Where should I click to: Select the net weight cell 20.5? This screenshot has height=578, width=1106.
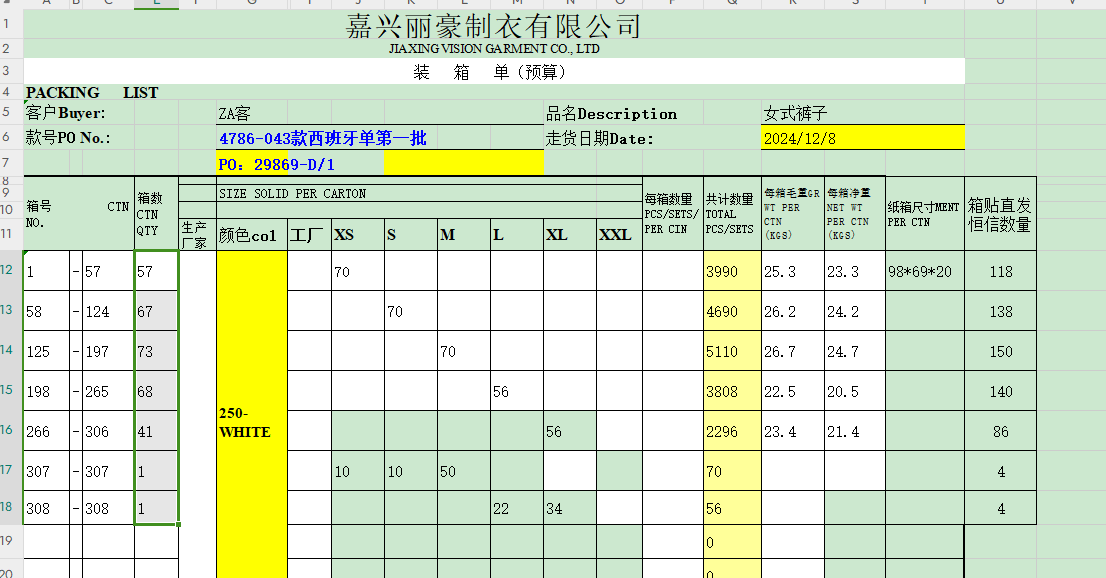tap(854, 392)
